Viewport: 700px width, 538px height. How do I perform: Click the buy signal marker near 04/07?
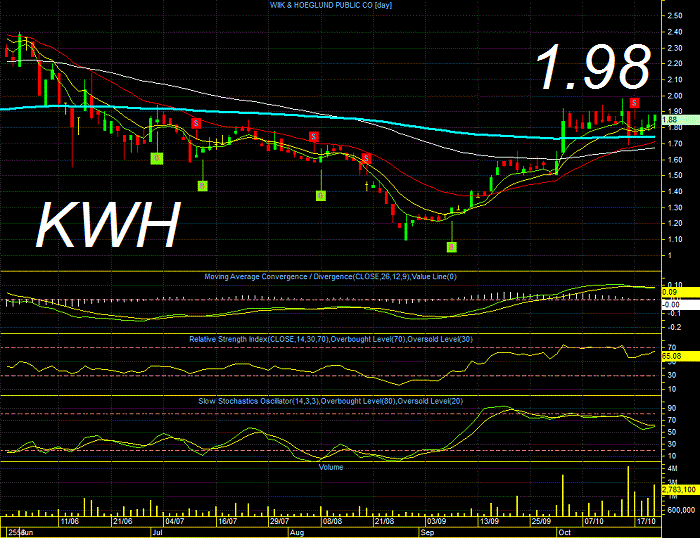point(157,158)
